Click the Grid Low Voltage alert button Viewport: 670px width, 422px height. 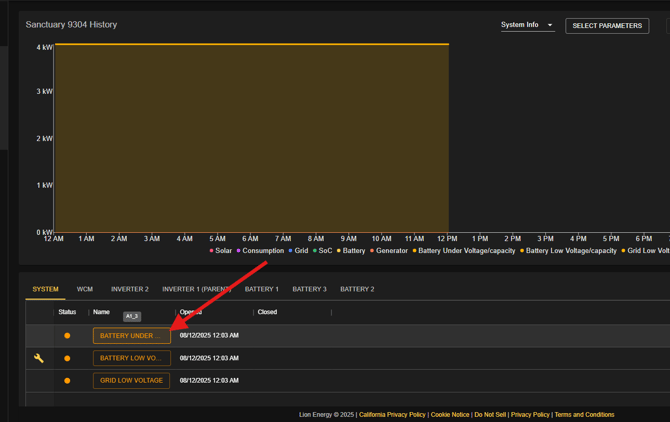[131, 381]
